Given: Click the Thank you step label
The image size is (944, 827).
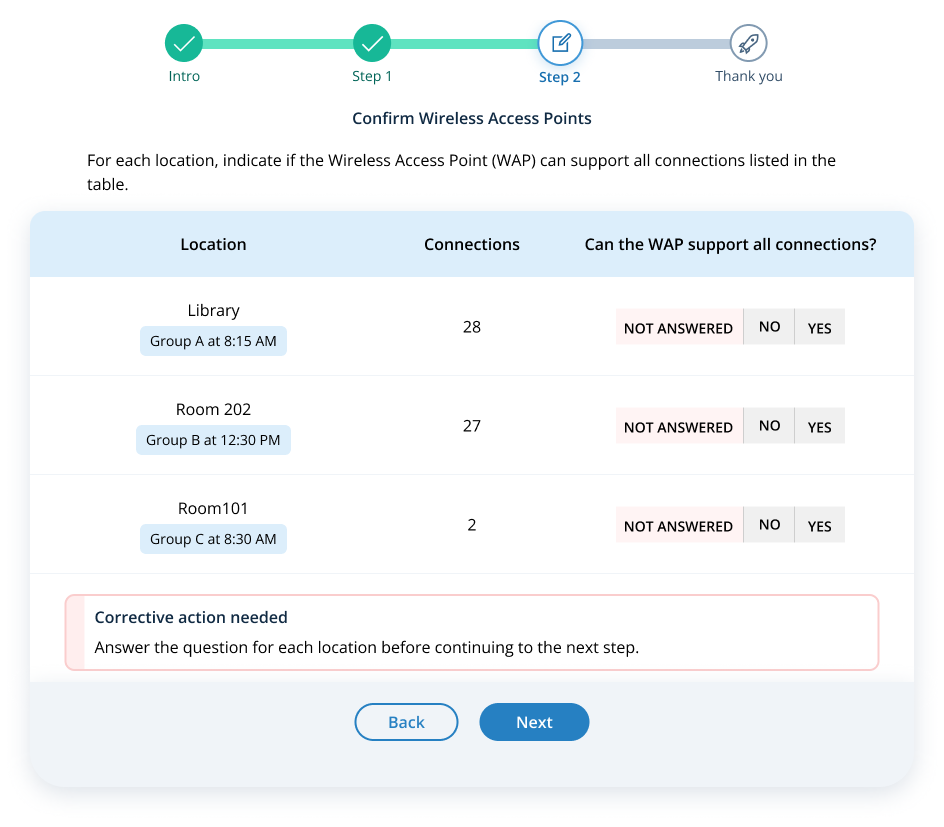Looking at the screenshot, I should (x=748, y=76).
